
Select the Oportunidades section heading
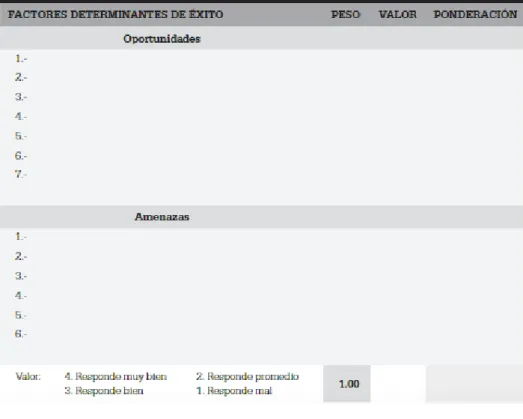(162, 39)
